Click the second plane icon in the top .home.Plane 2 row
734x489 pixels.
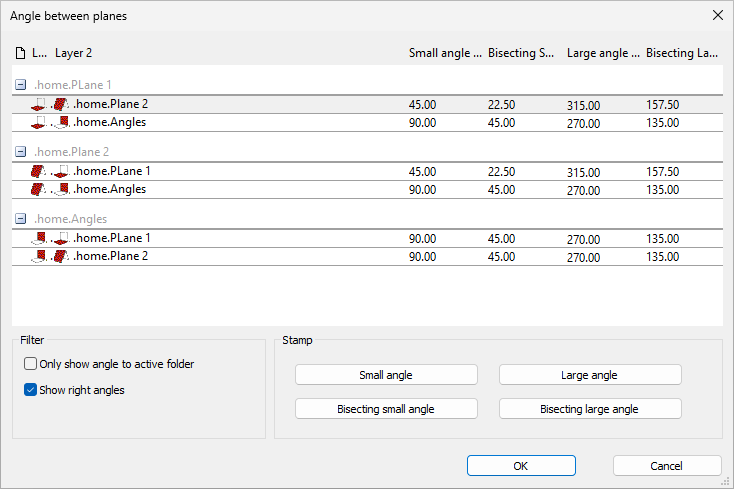point(61,104)
